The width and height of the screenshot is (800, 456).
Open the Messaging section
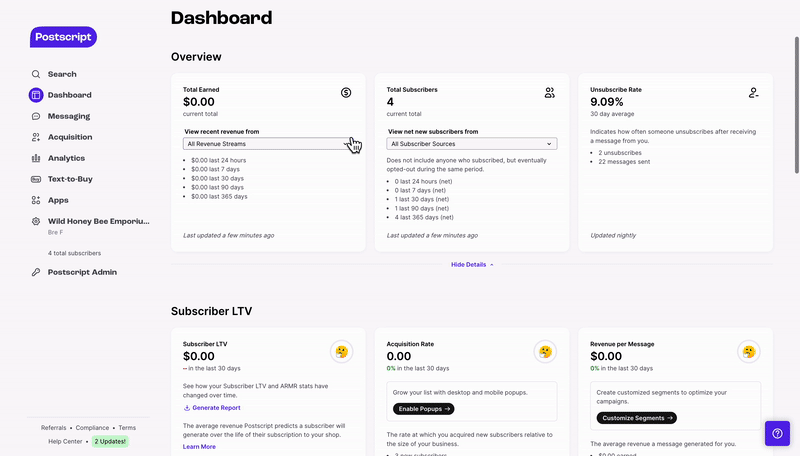[x=68, y=116]
